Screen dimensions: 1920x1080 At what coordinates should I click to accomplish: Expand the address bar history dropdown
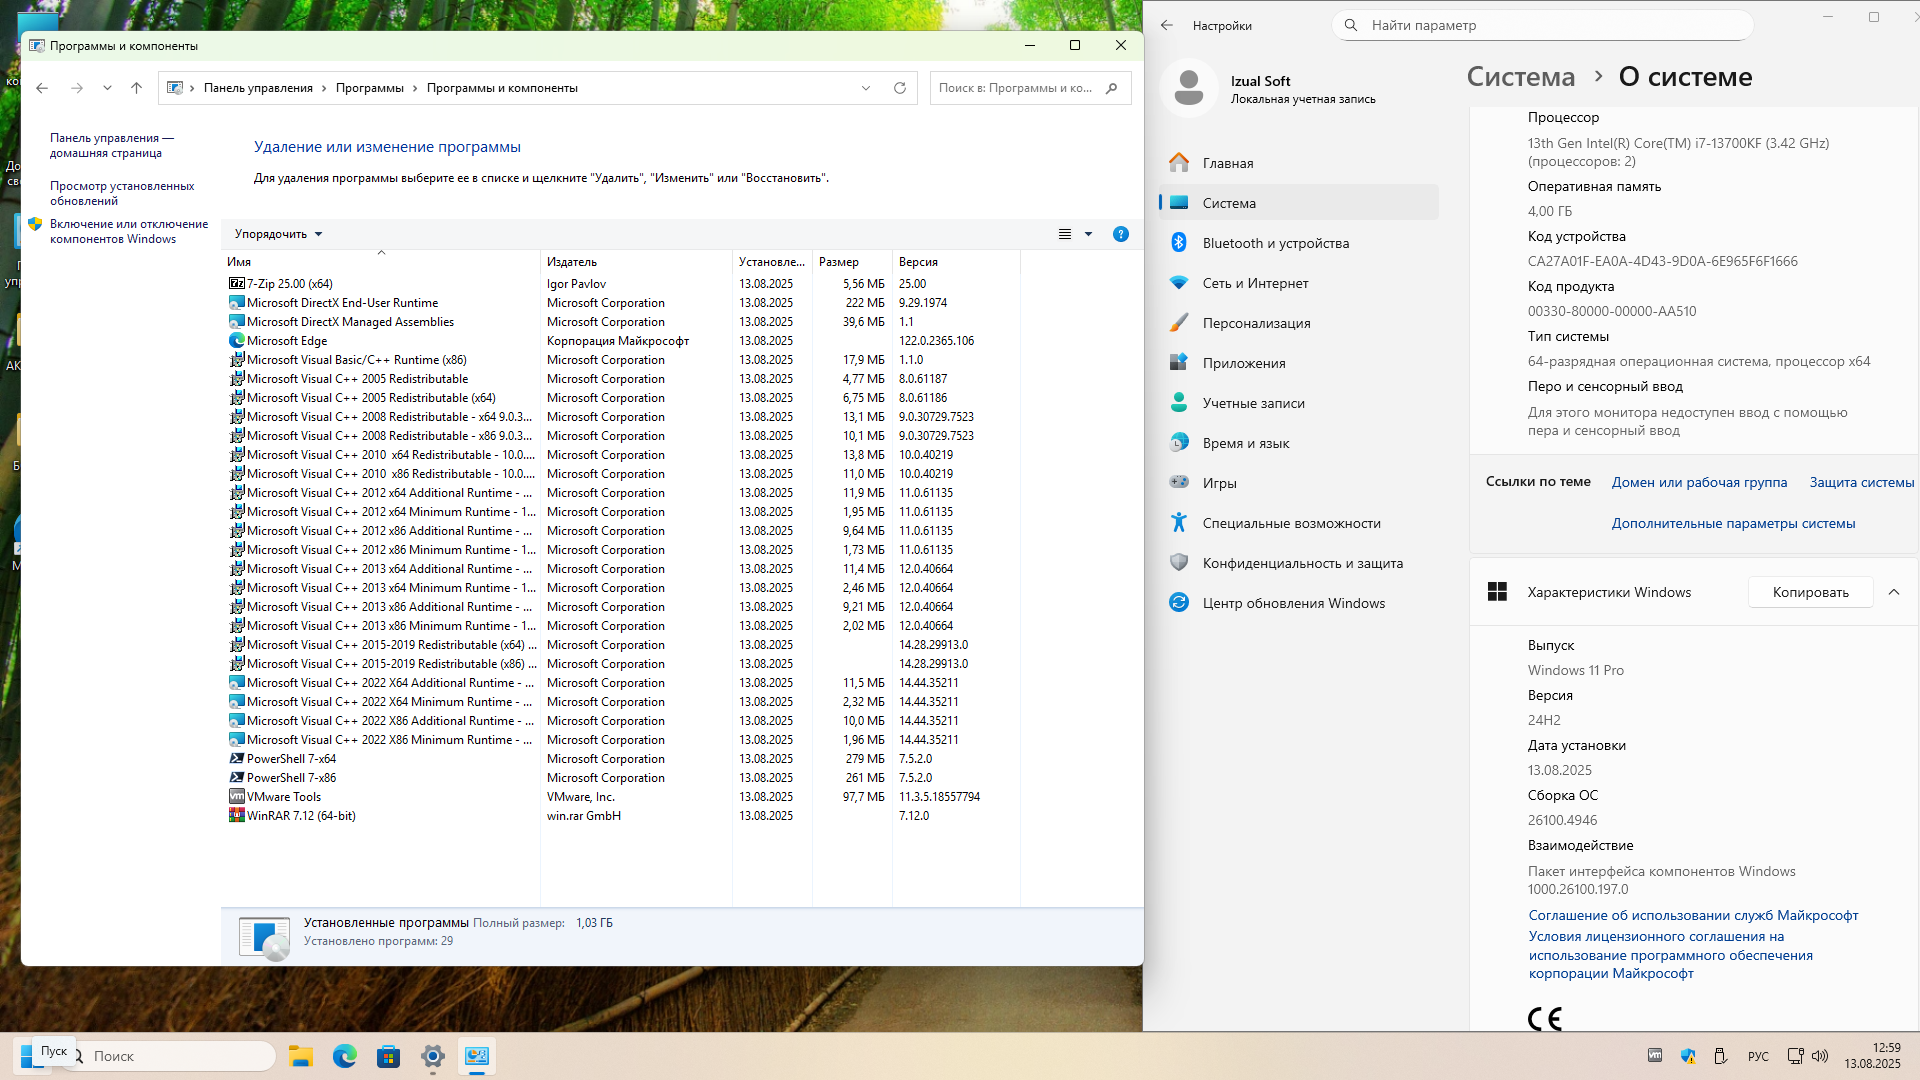866,88
